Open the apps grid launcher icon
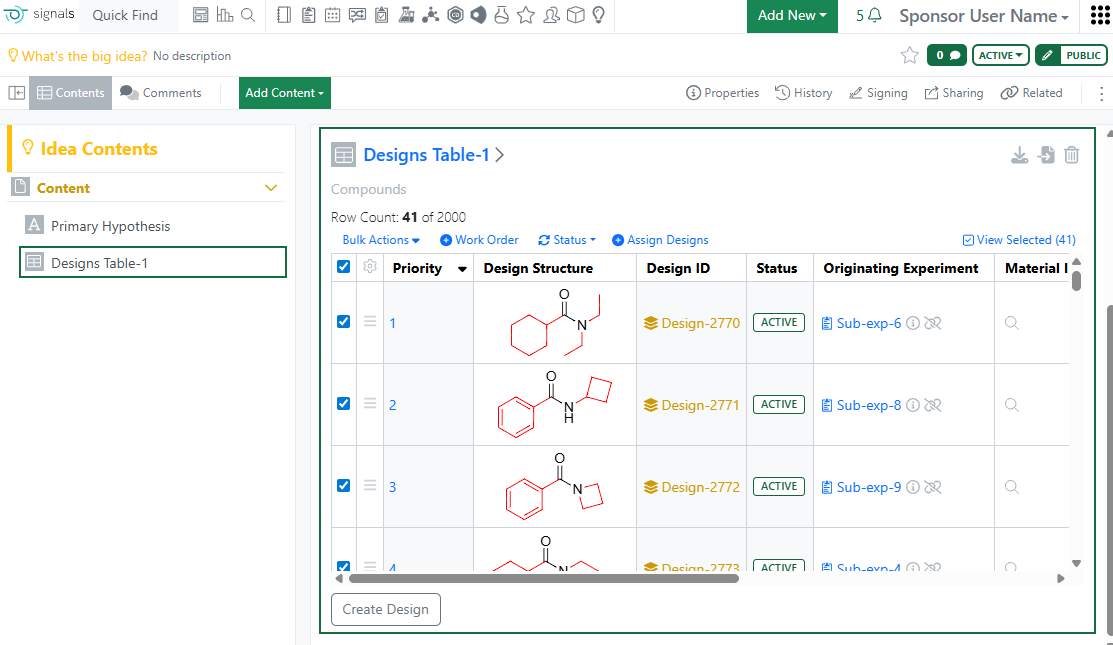This screenshot has height=645, width=1113. [1099, 16]
